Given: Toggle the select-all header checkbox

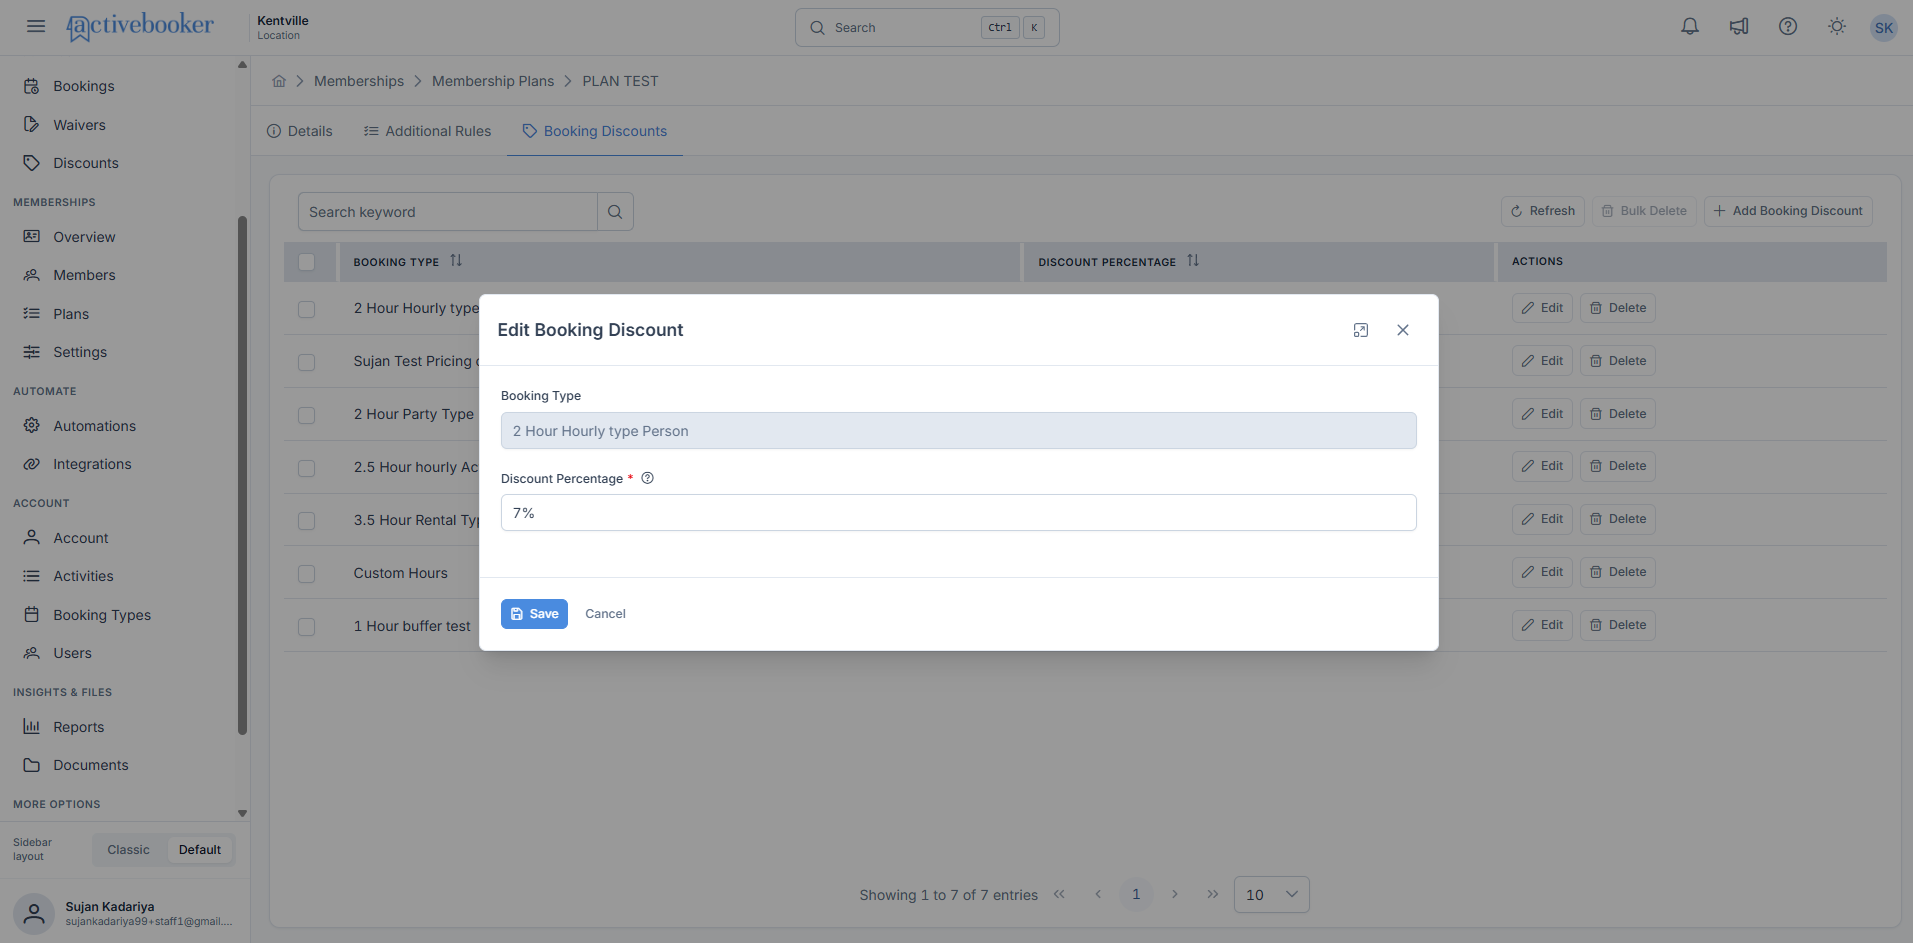Looking at the screenshot, I should pyautogui.click(x=307, y=262).
